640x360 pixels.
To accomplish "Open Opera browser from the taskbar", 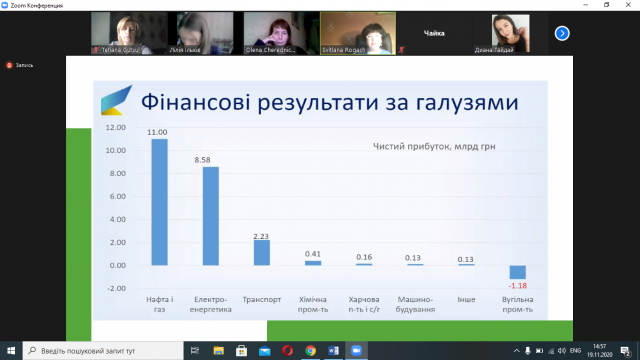I will 288,351.
